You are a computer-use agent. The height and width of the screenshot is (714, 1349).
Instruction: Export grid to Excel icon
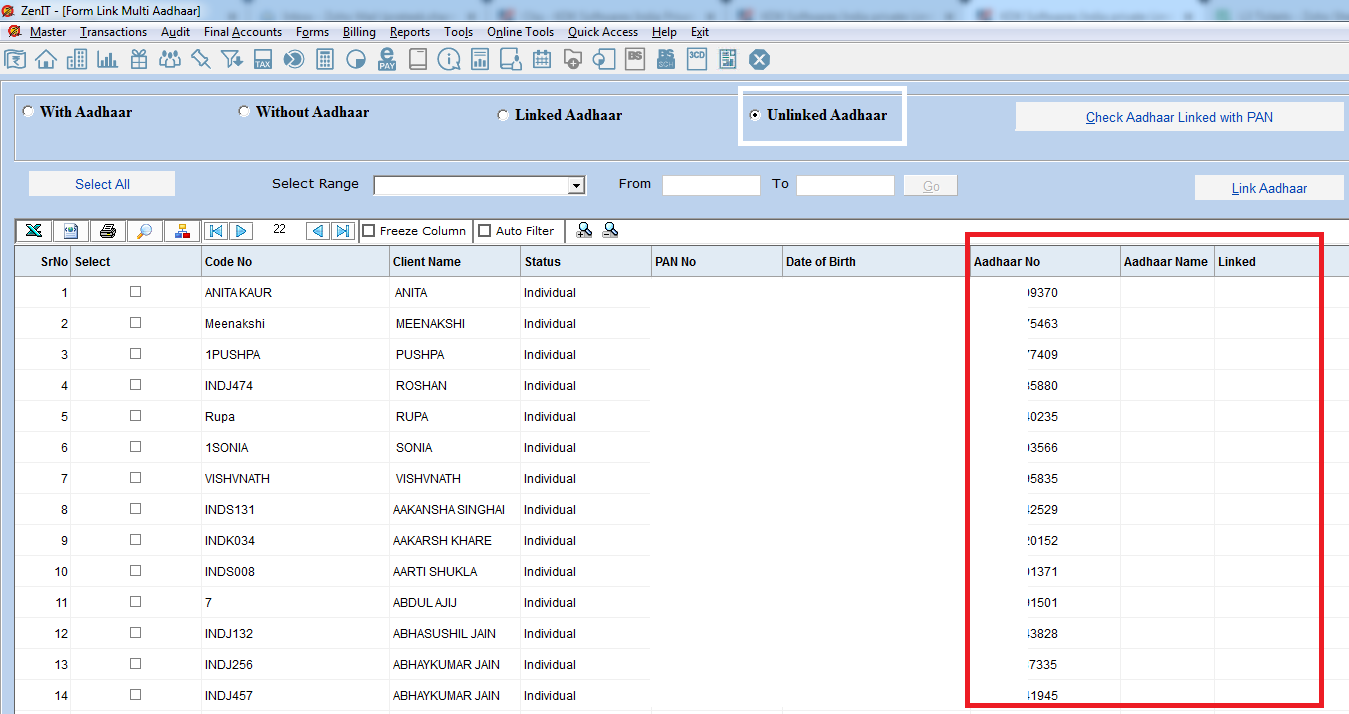click(34, 231)
